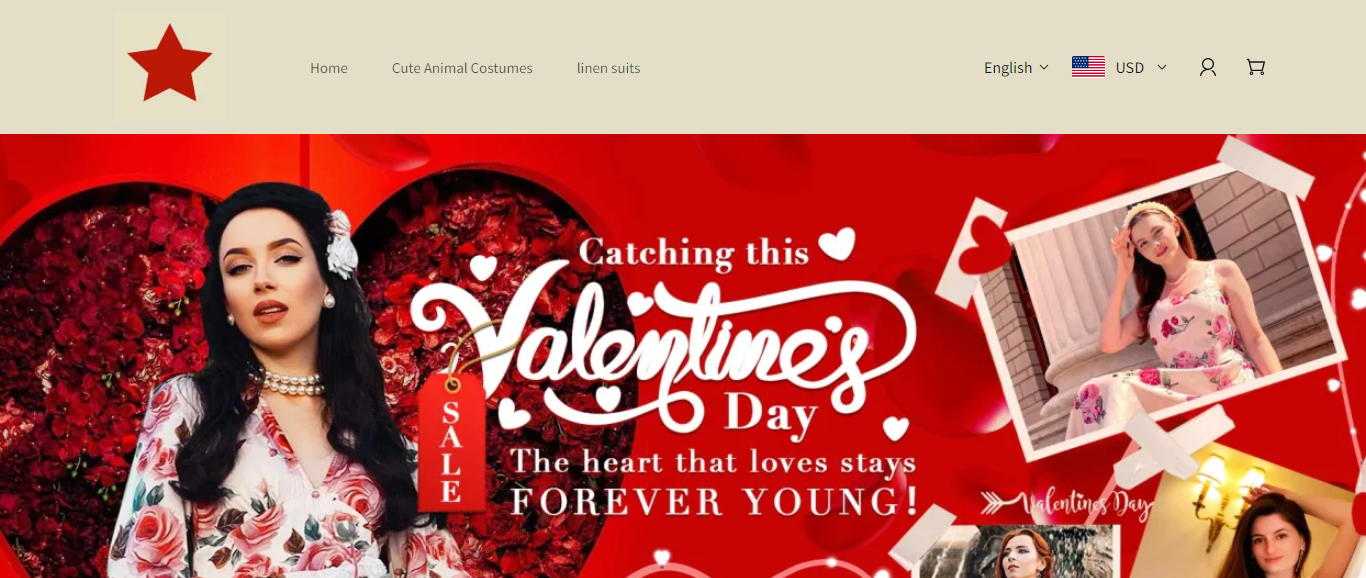This screenshot has height=578, width=1366.
Task: Click the US flag currency icon
Action: (1088, 67)
